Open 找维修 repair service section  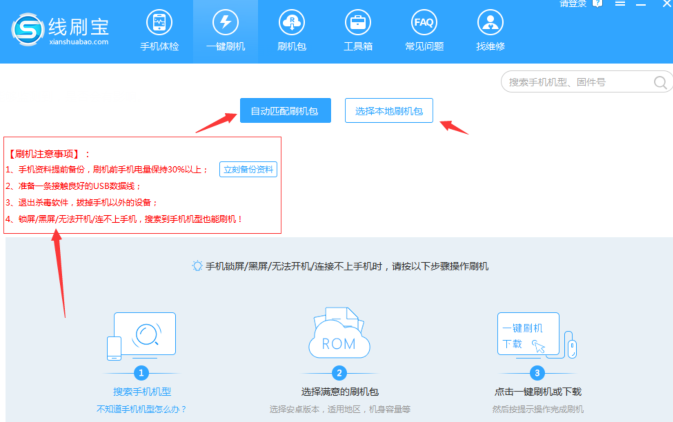pyautogui.click(x=489, y=31)
